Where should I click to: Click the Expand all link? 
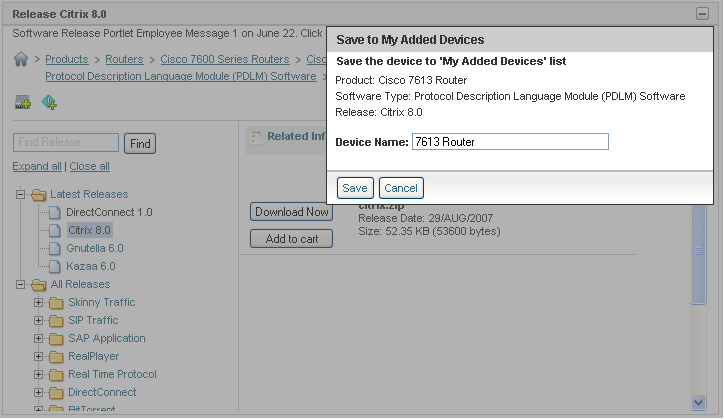(x=37, y=167)
